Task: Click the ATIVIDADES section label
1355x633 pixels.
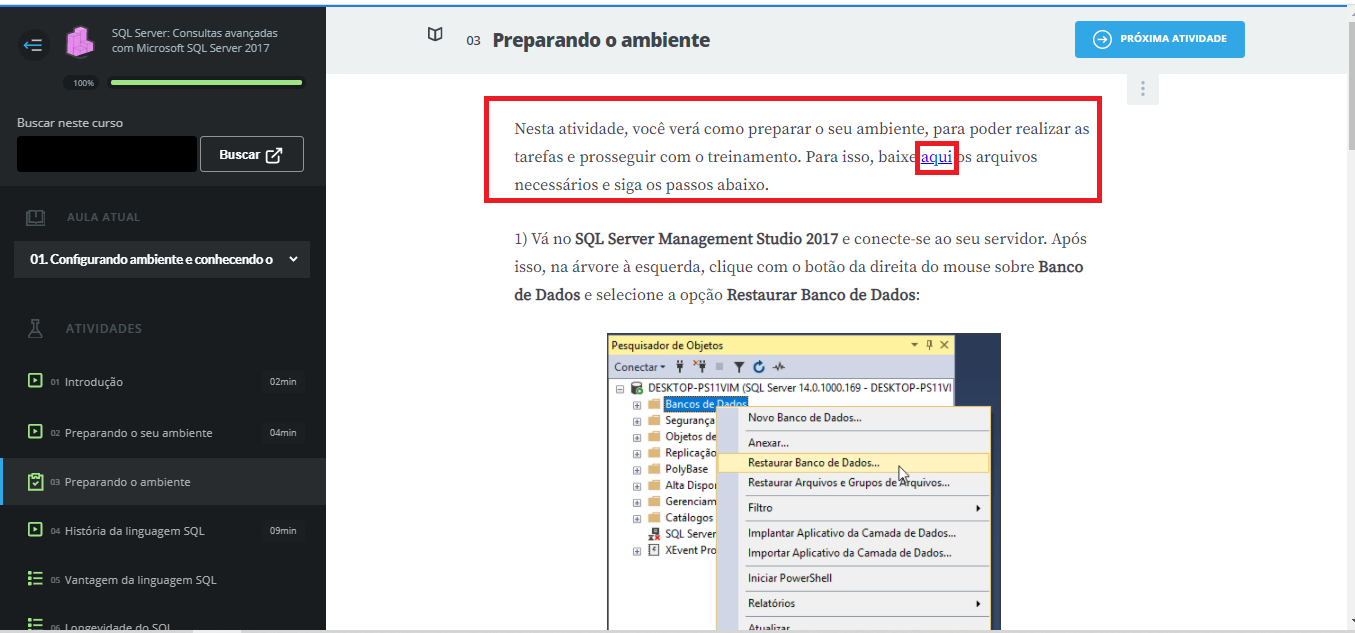Action: point(104,328)
